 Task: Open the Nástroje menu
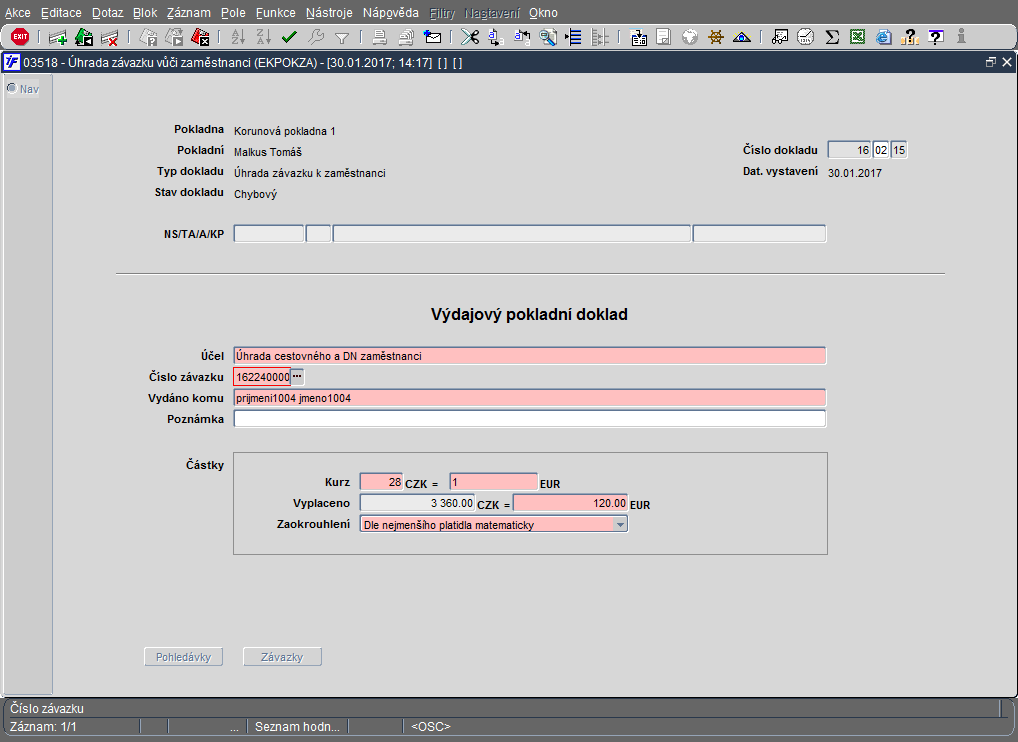[x=329, y=12]
